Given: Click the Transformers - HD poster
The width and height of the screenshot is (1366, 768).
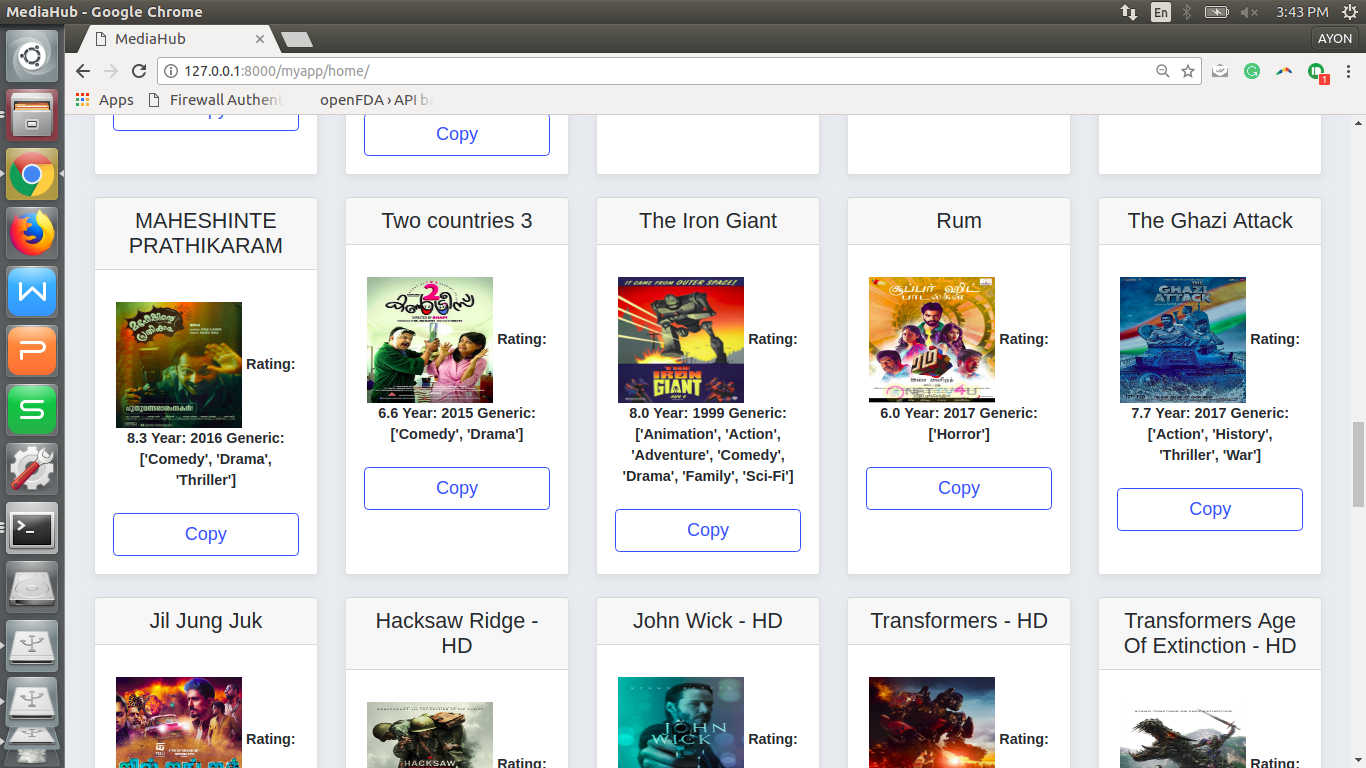Looking at the screenshot, I should (932, 722).
